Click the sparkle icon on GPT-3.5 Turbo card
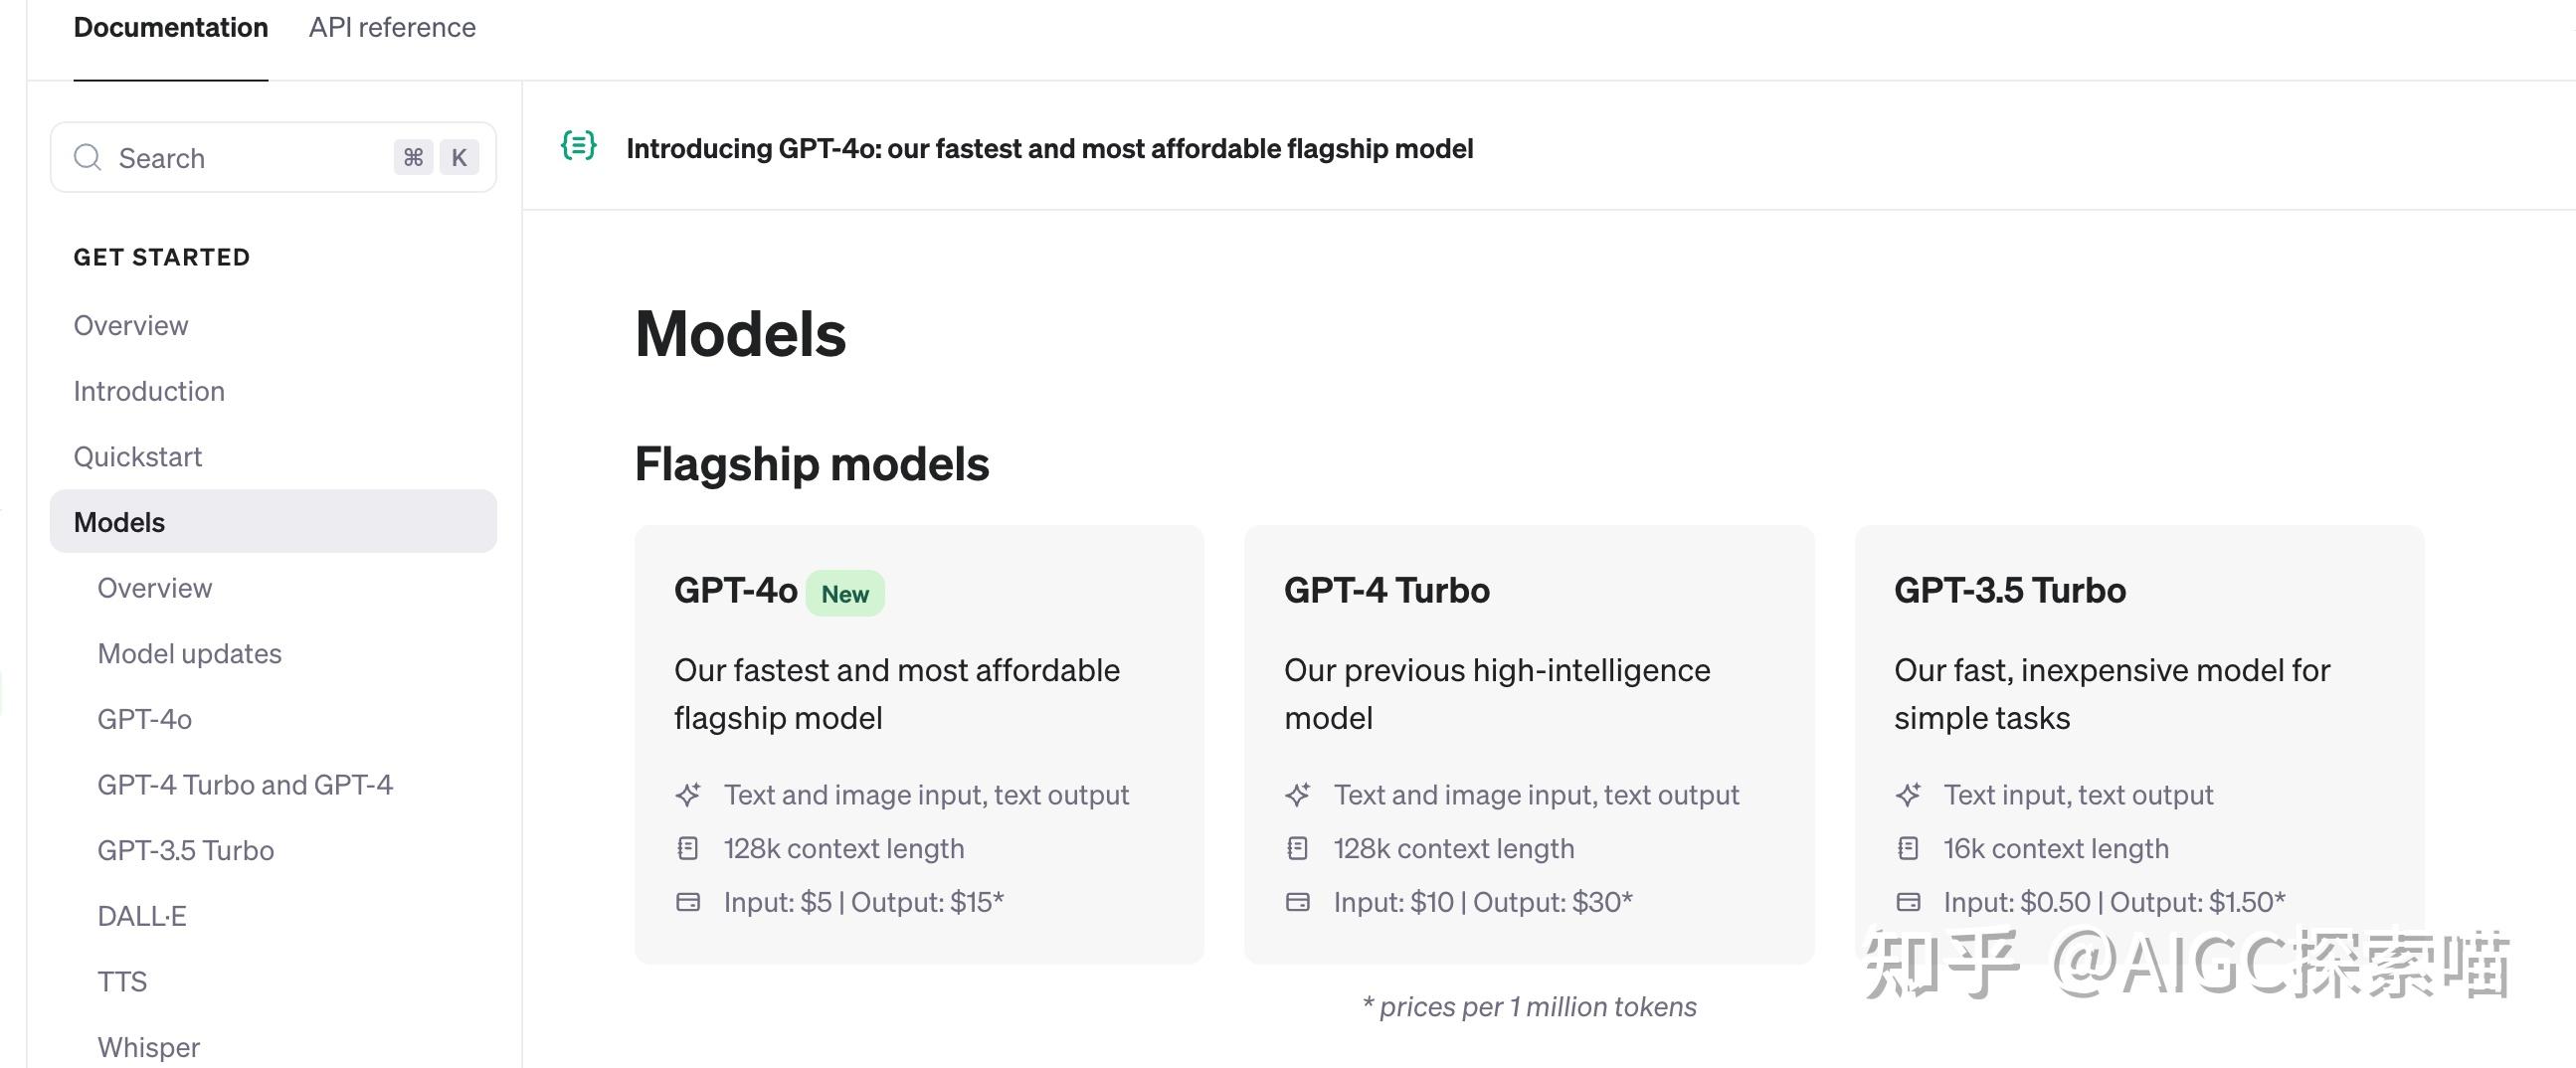The image size is (2576, 1068). click(x=1908, y=794)
